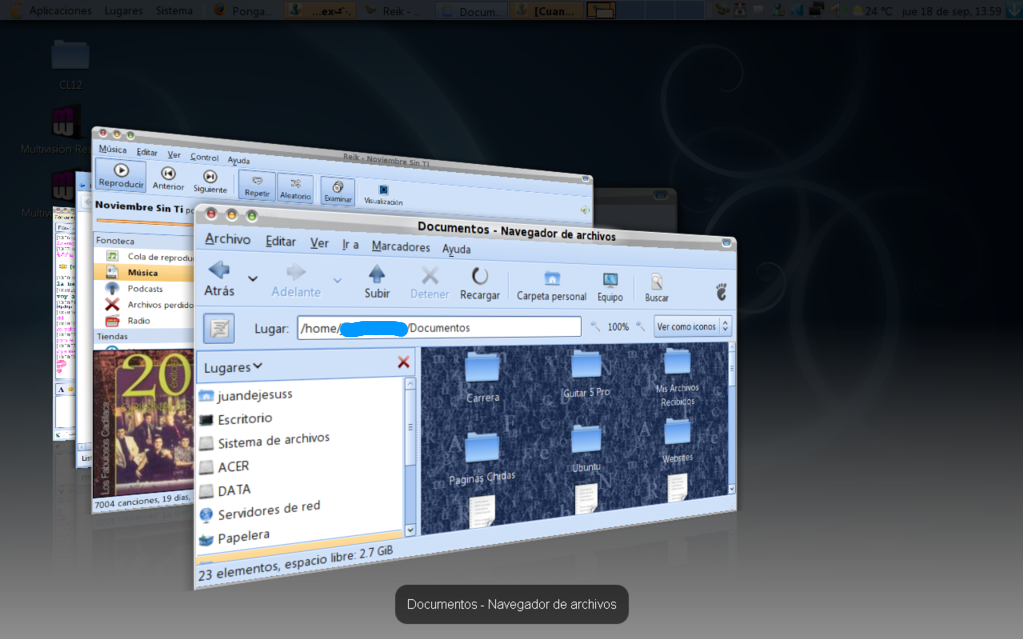The image size is (1023, 639).
Task: Close the Lugares side pane with the red X
Action: click(x=403, y=362)
